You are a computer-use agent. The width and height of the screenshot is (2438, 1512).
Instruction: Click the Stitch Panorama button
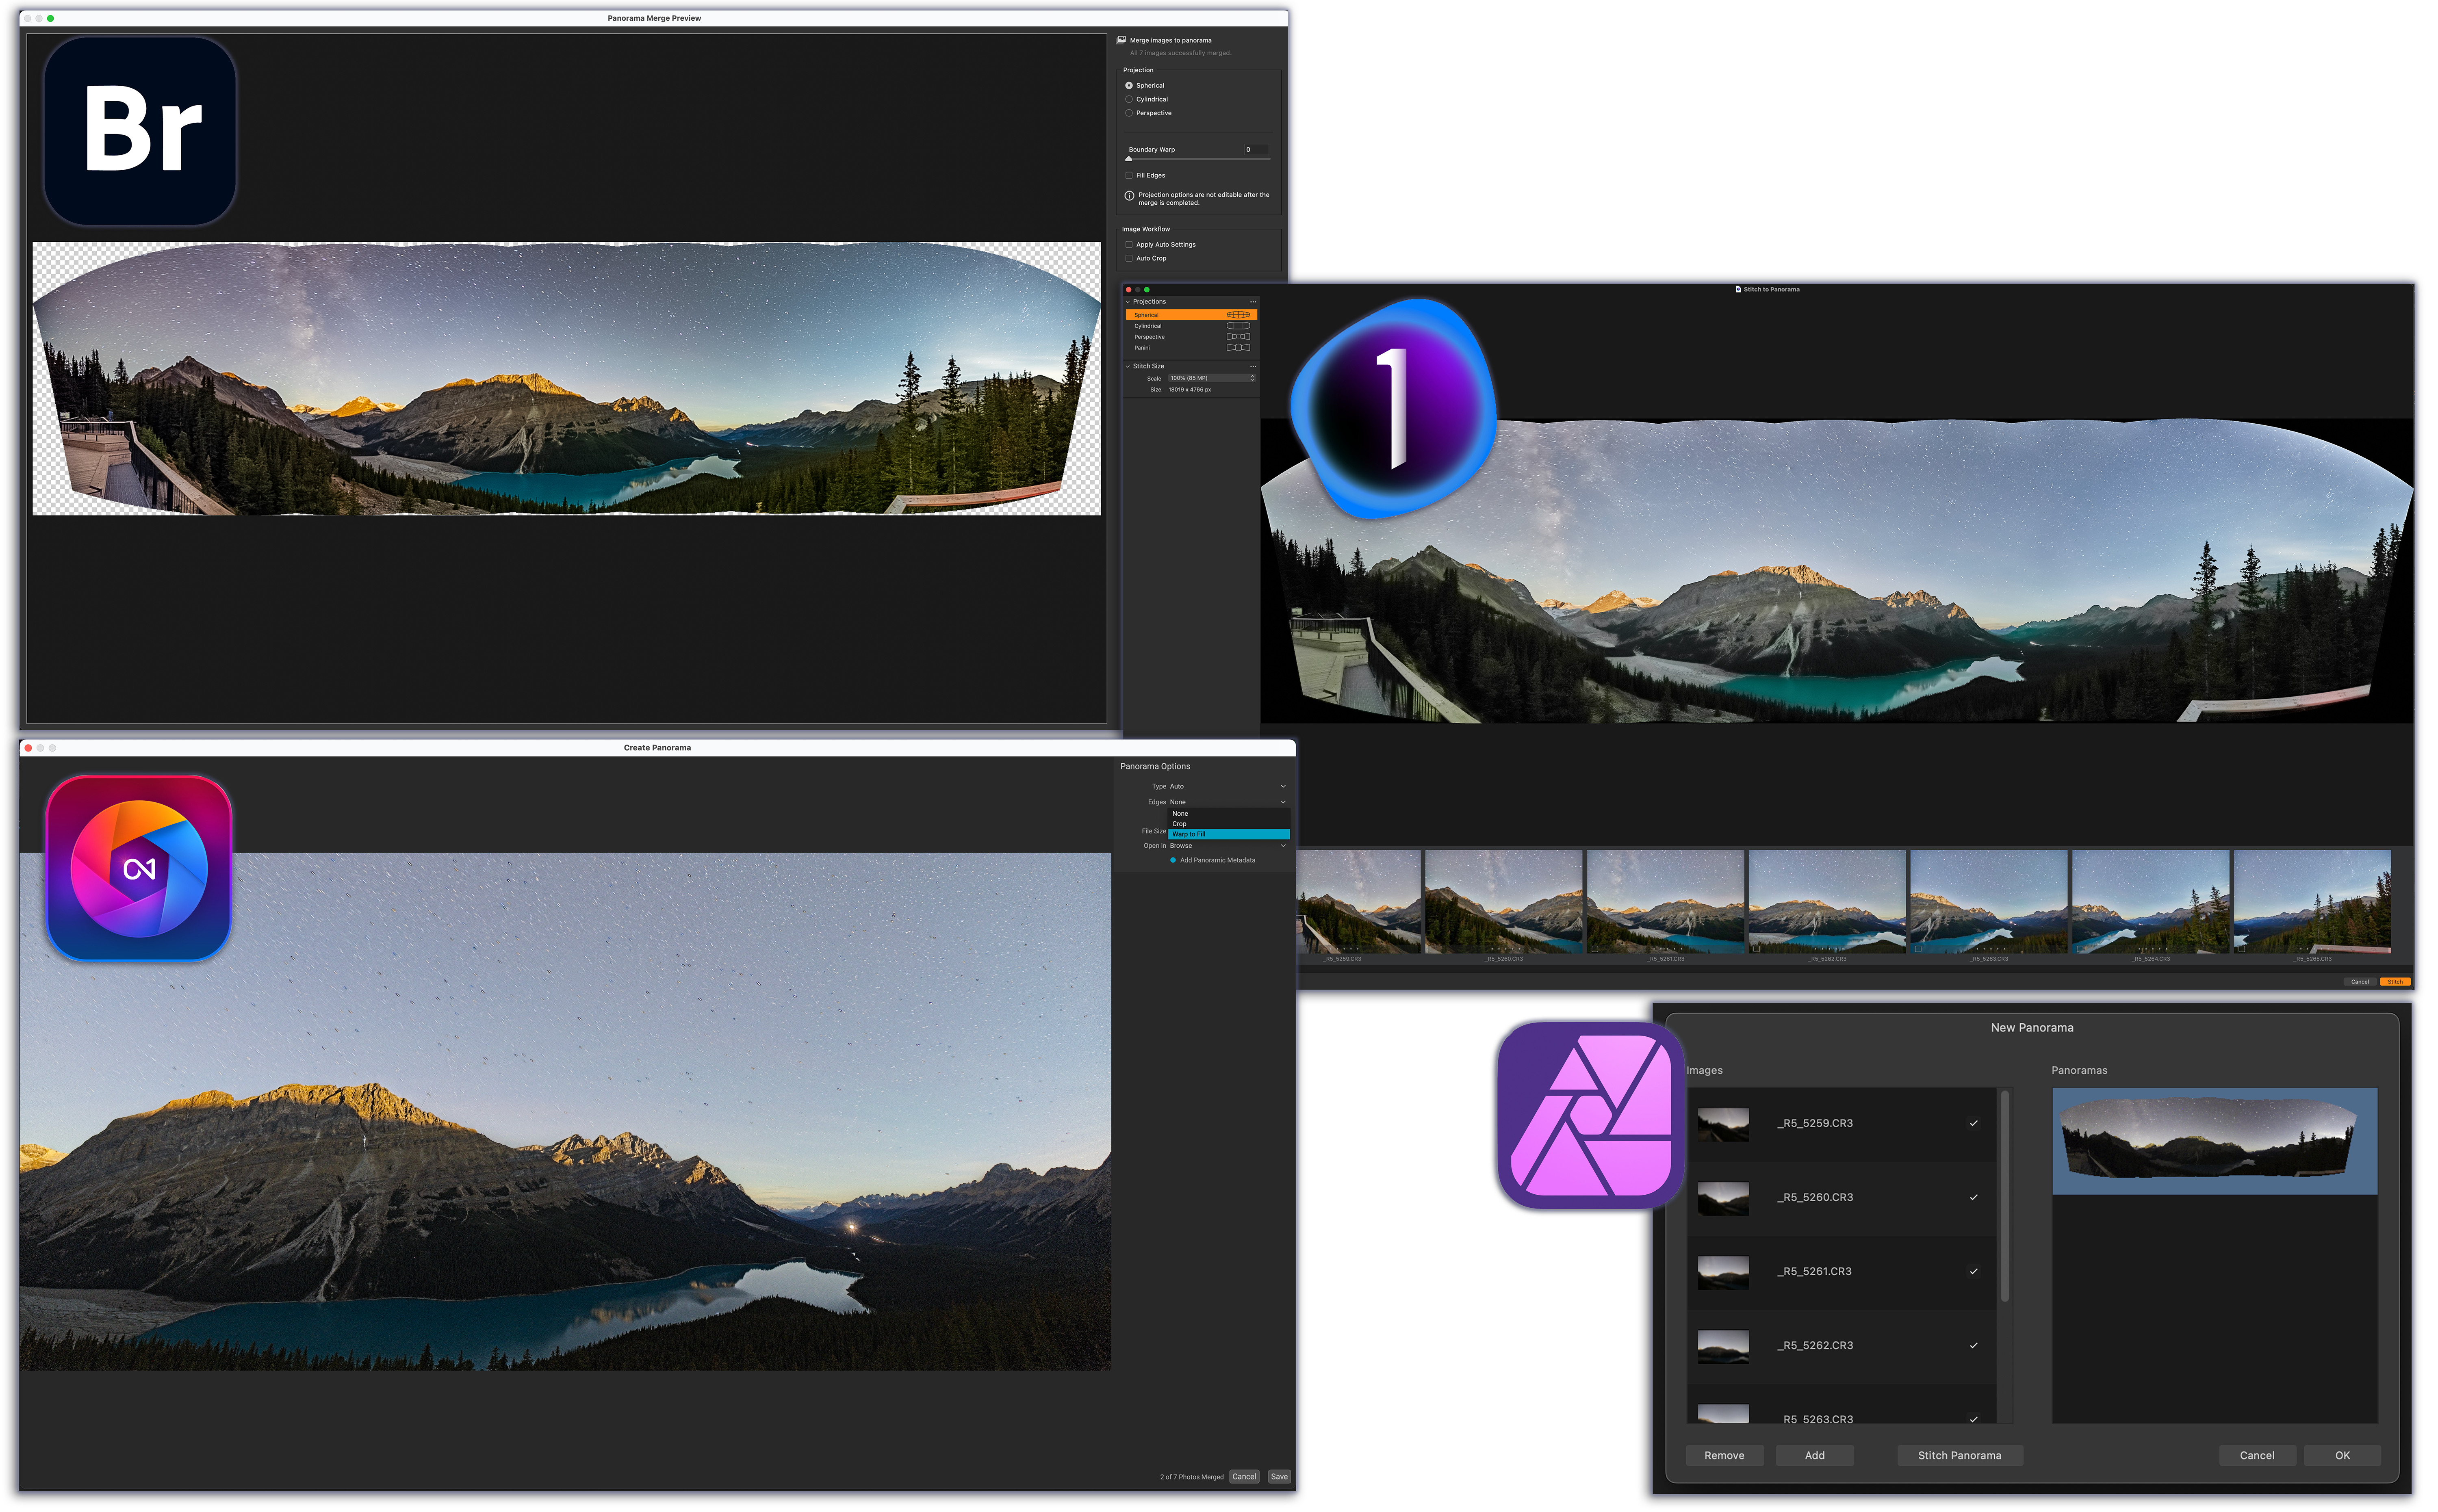click(x=1958, y=1455)
